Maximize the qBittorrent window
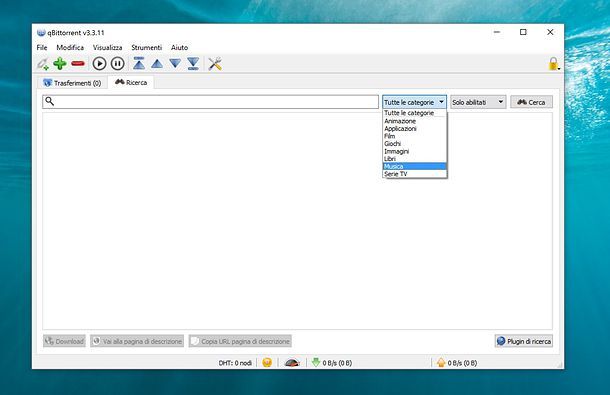This screenshot has height=395, width=610. click(x=523, y=32)
